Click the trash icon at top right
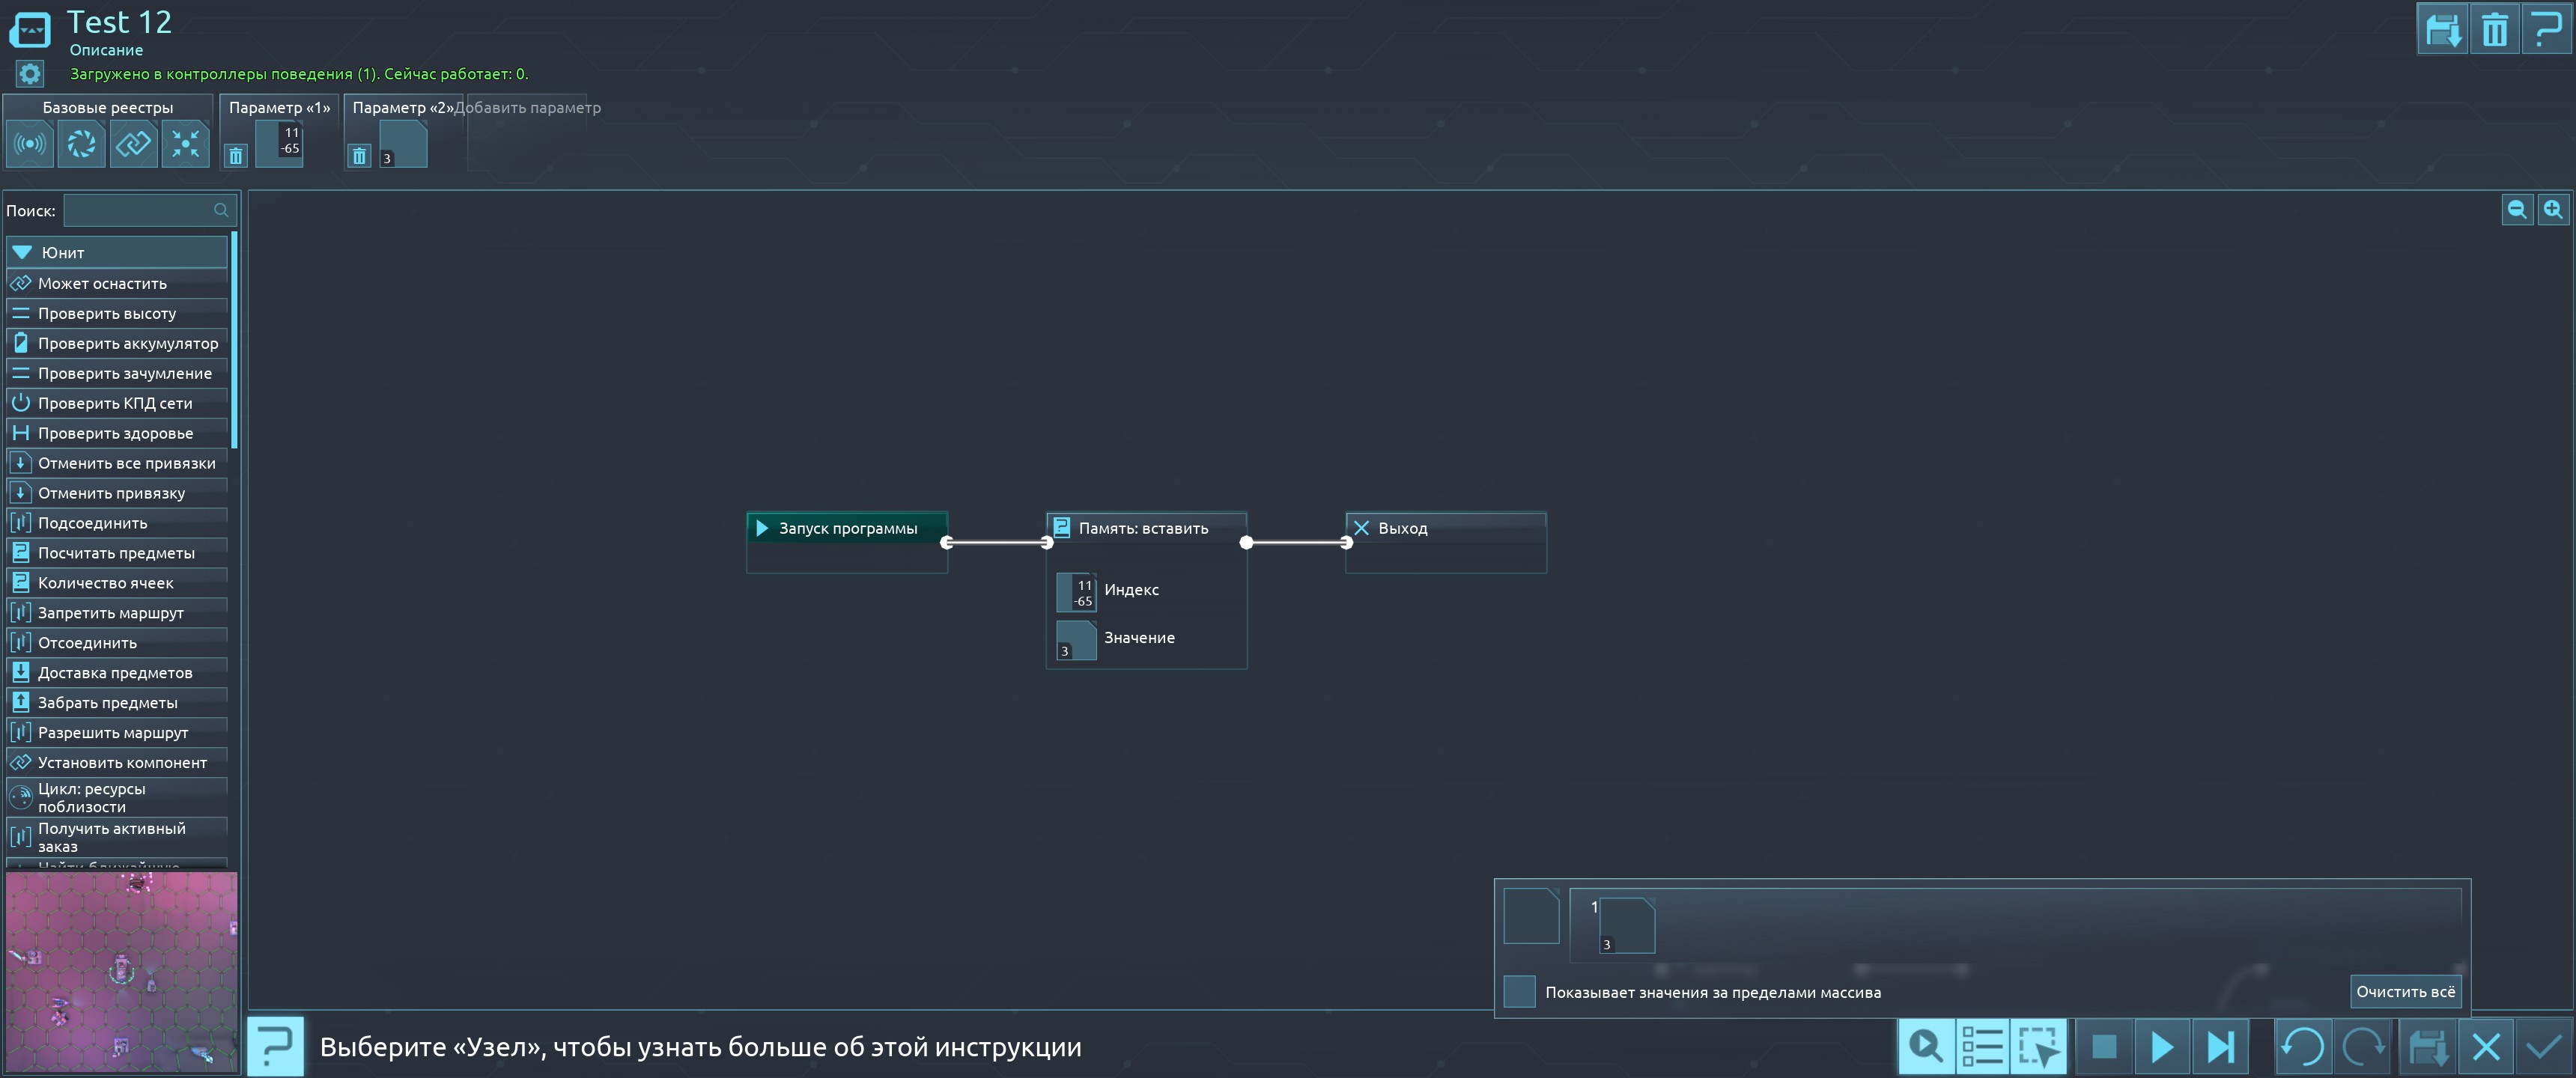 pyautogui.click(x=2494, y=30)
